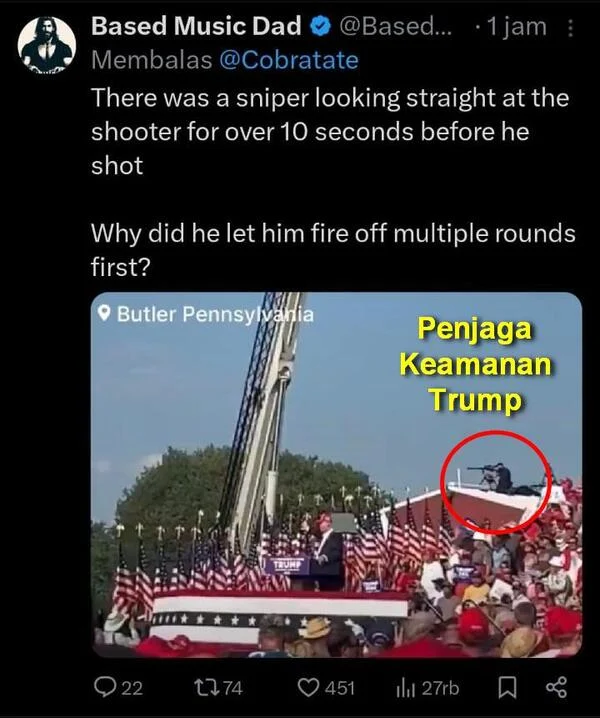Click the 1 jam timestamp
This screenshot has height=718, width=600.
[516, 27]
